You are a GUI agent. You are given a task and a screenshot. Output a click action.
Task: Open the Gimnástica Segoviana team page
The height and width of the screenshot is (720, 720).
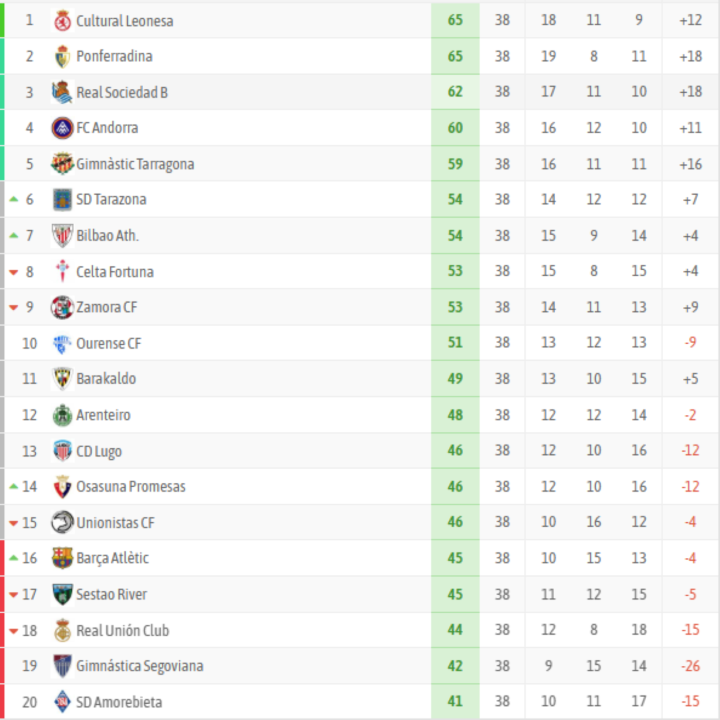[140, 666]
